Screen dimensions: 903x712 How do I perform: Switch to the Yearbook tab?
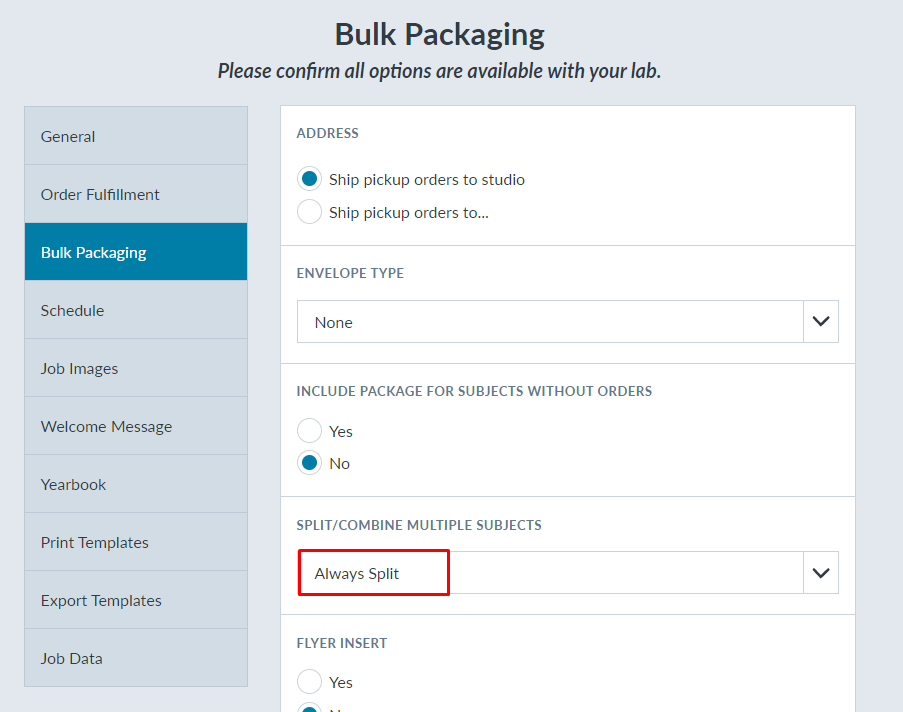136,484
